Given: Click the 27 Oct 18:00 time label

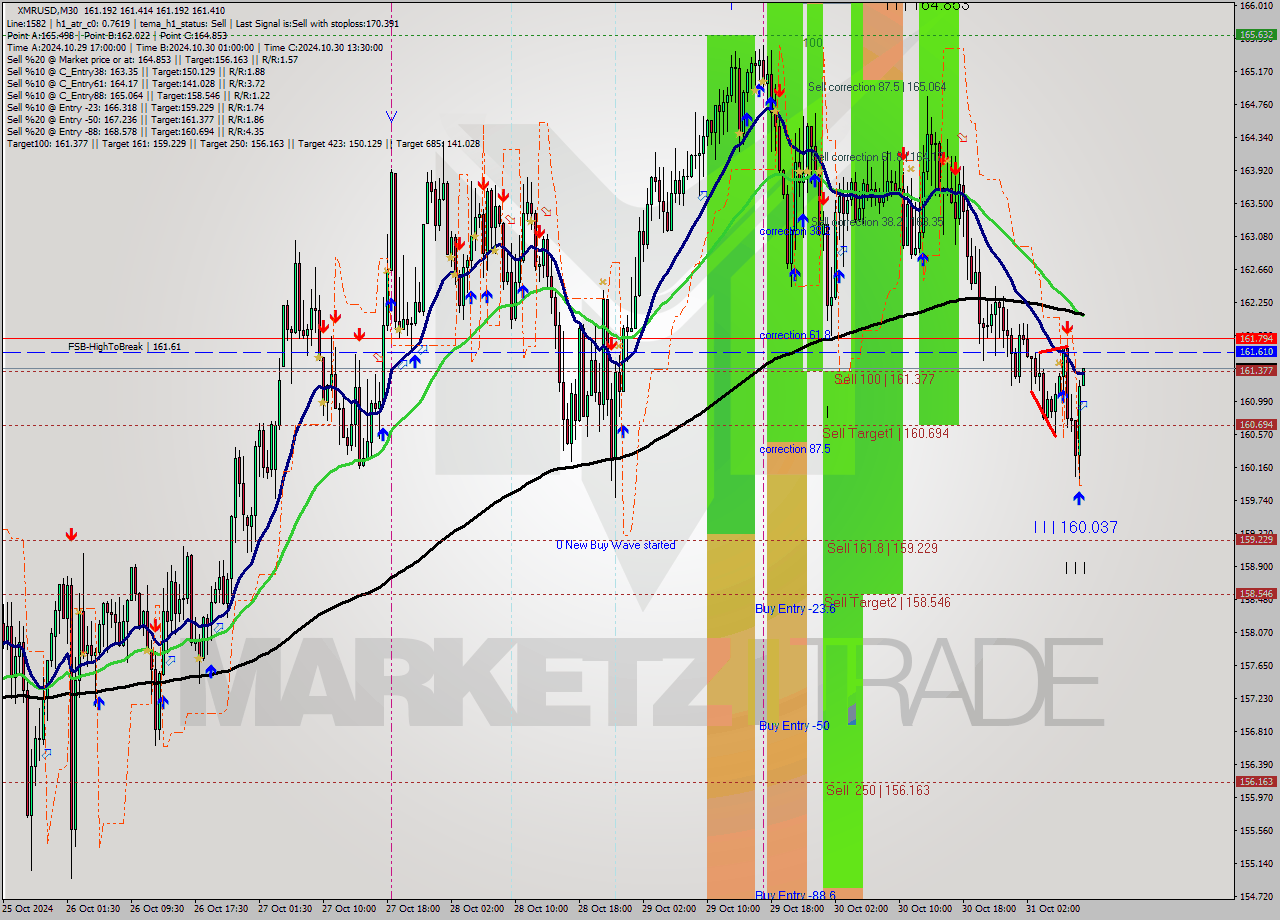Looking at the screenshot, I should tap(415, 909).
